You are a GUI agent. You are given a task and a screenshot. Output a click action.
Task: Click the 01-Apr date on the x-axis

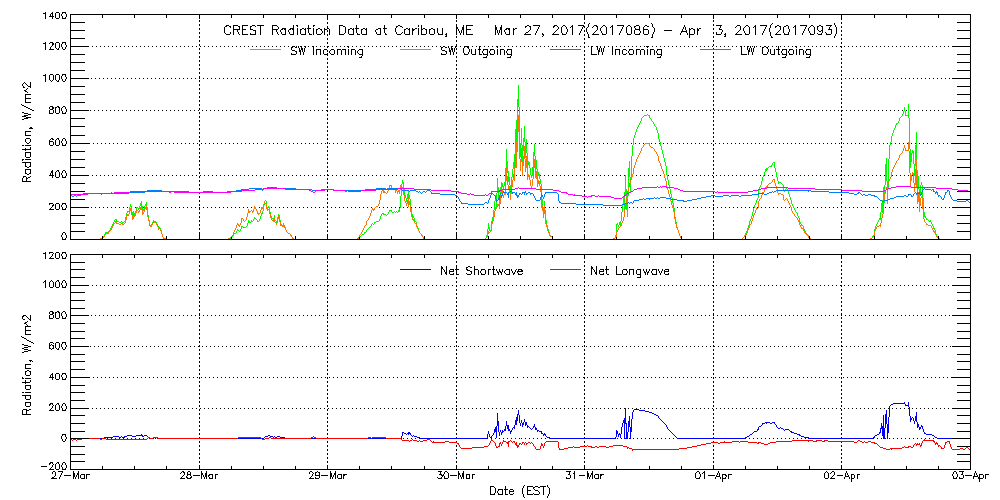[713, 477]
